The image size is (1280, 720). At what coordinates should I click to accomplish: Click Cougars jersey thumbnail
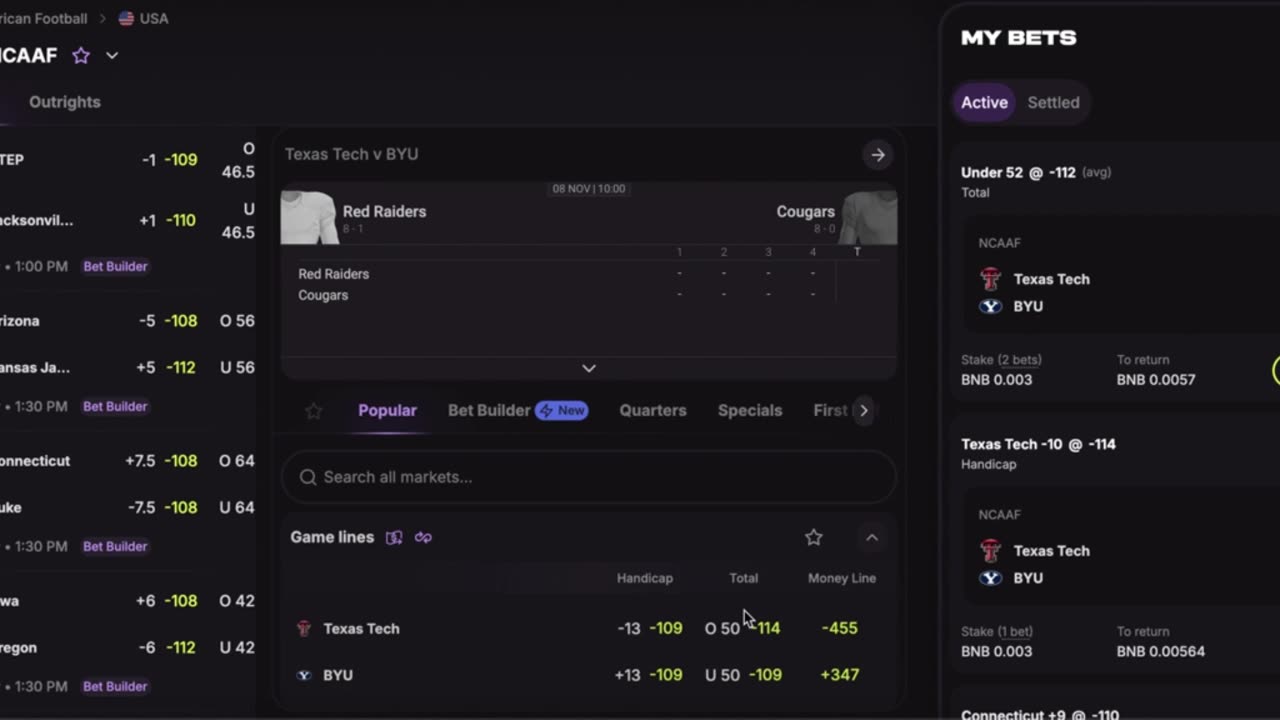[868, 217]
